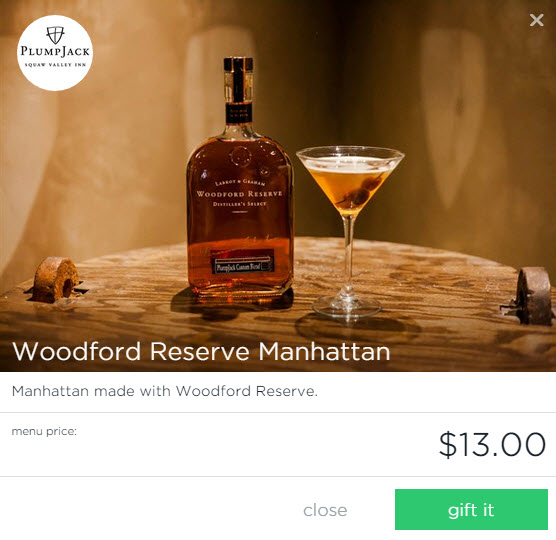The image size is (556, 540).
Task: Click the shield emblem above PlumpJack text
Action: pyautogui.click(x=55, y=35)
